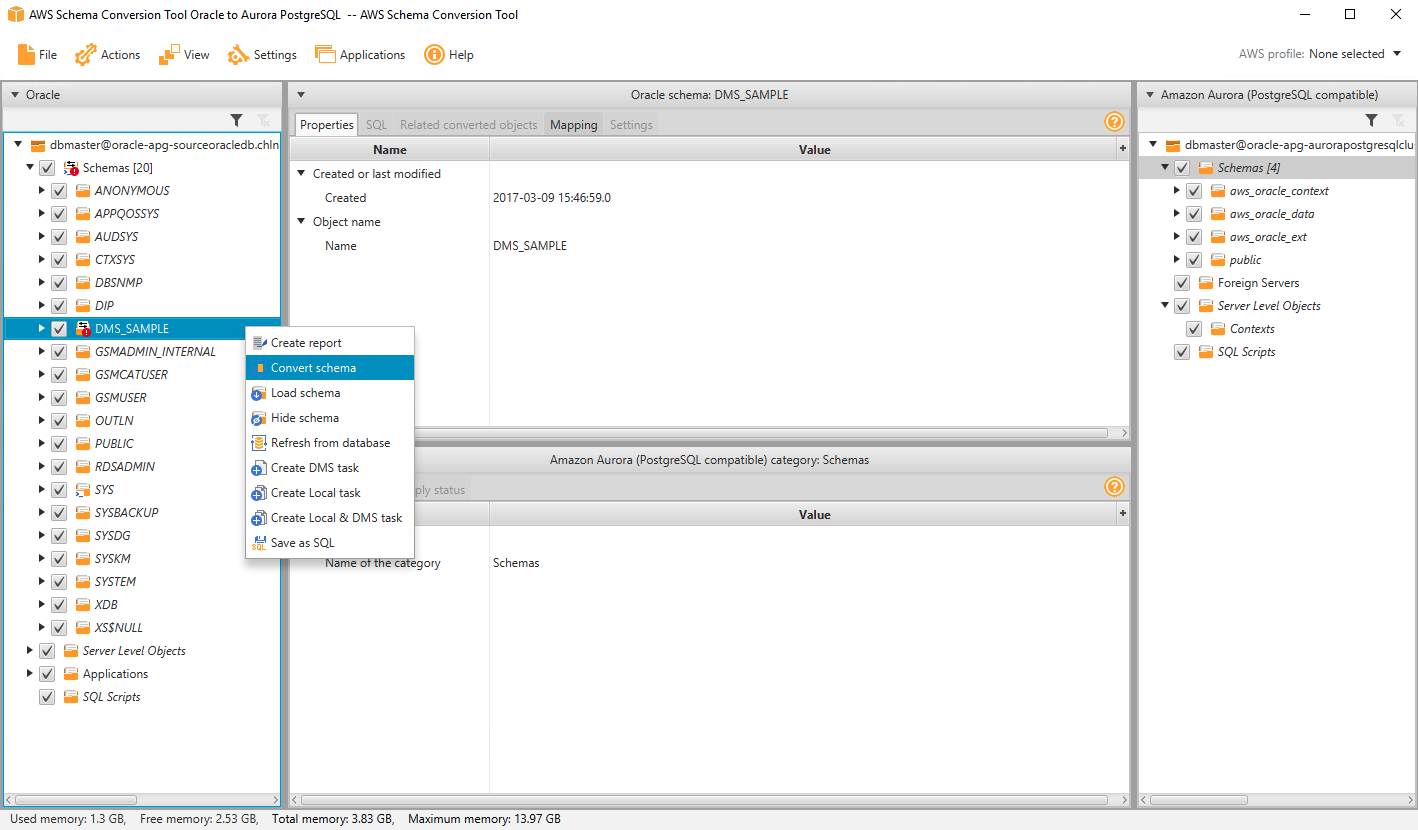Click the filter icon in the Amazon Aurora panel
Image resolution: width=1418 pixels, height=830 pixels.
click(x=1372, y=120)
